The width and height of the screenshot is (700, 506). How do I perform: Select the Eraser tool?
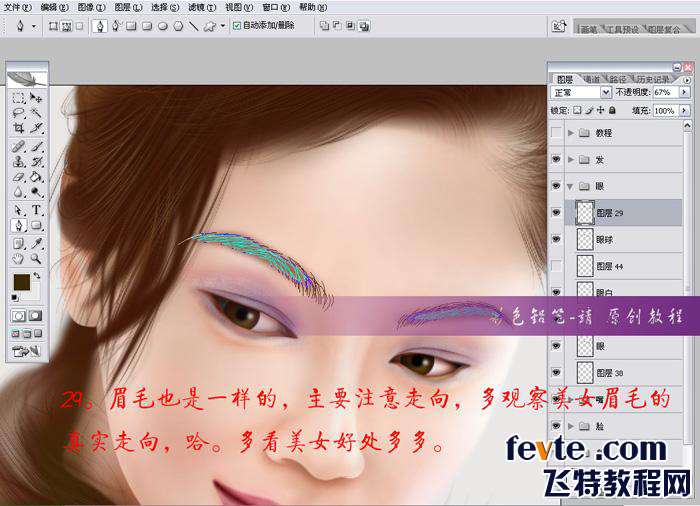tap(18, 177)
